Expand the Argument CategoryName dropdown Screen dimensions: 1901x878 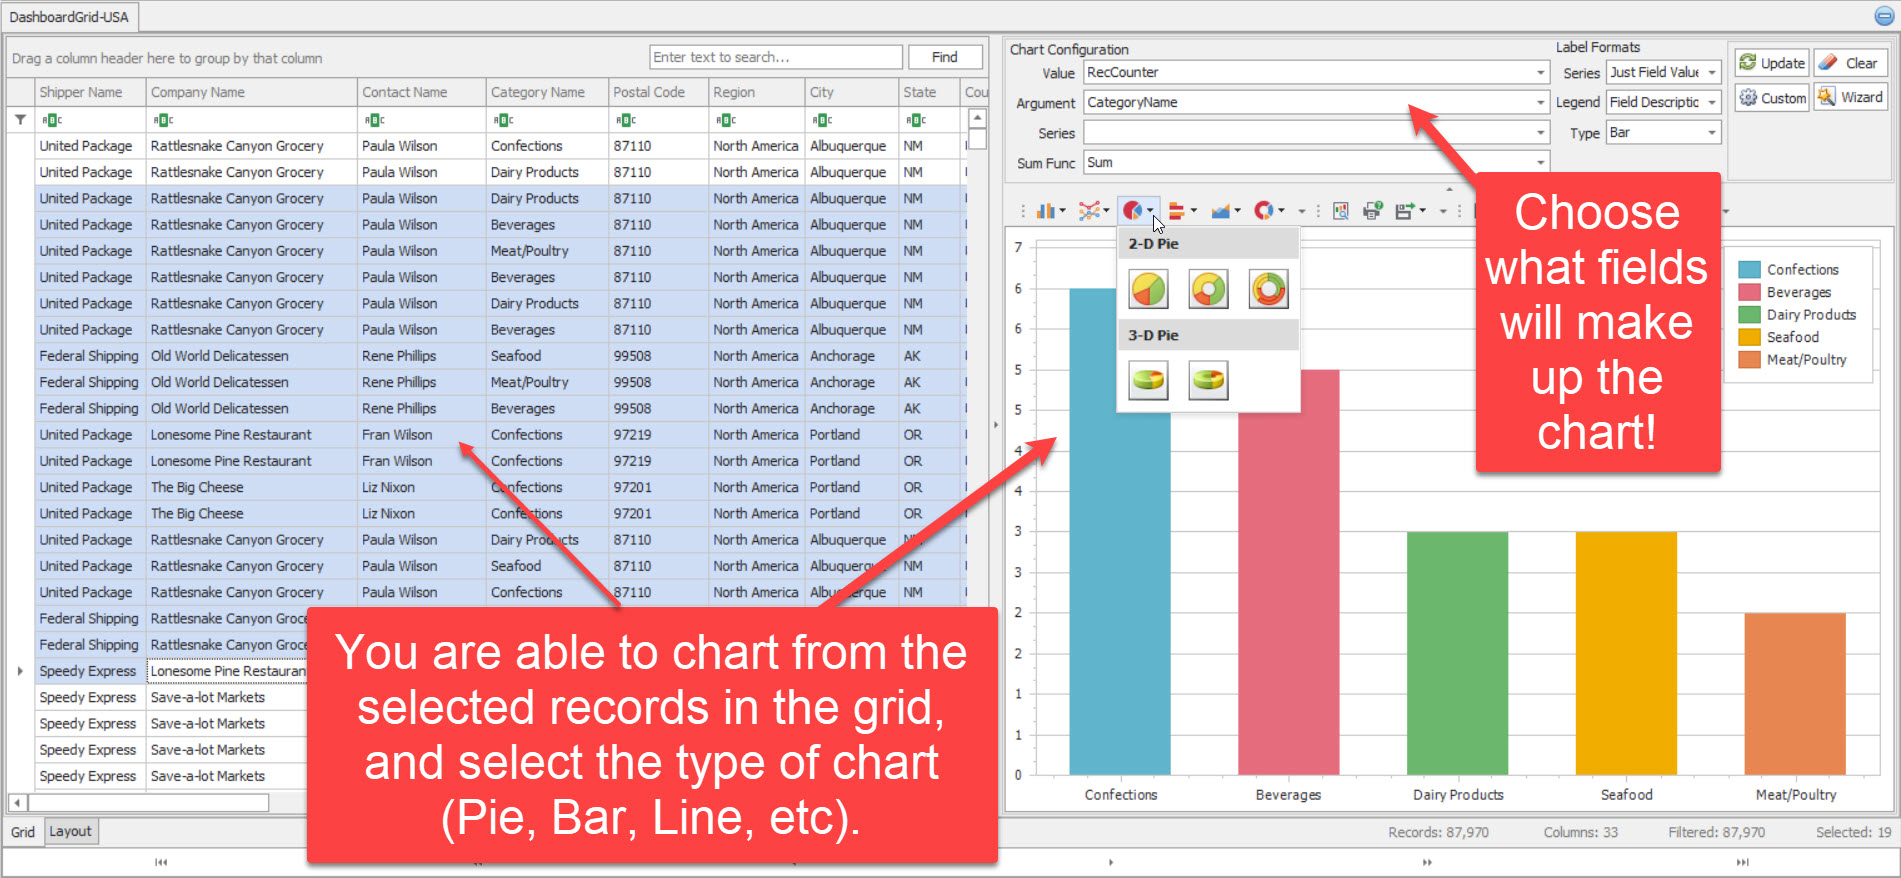(x=1540, y=103)
